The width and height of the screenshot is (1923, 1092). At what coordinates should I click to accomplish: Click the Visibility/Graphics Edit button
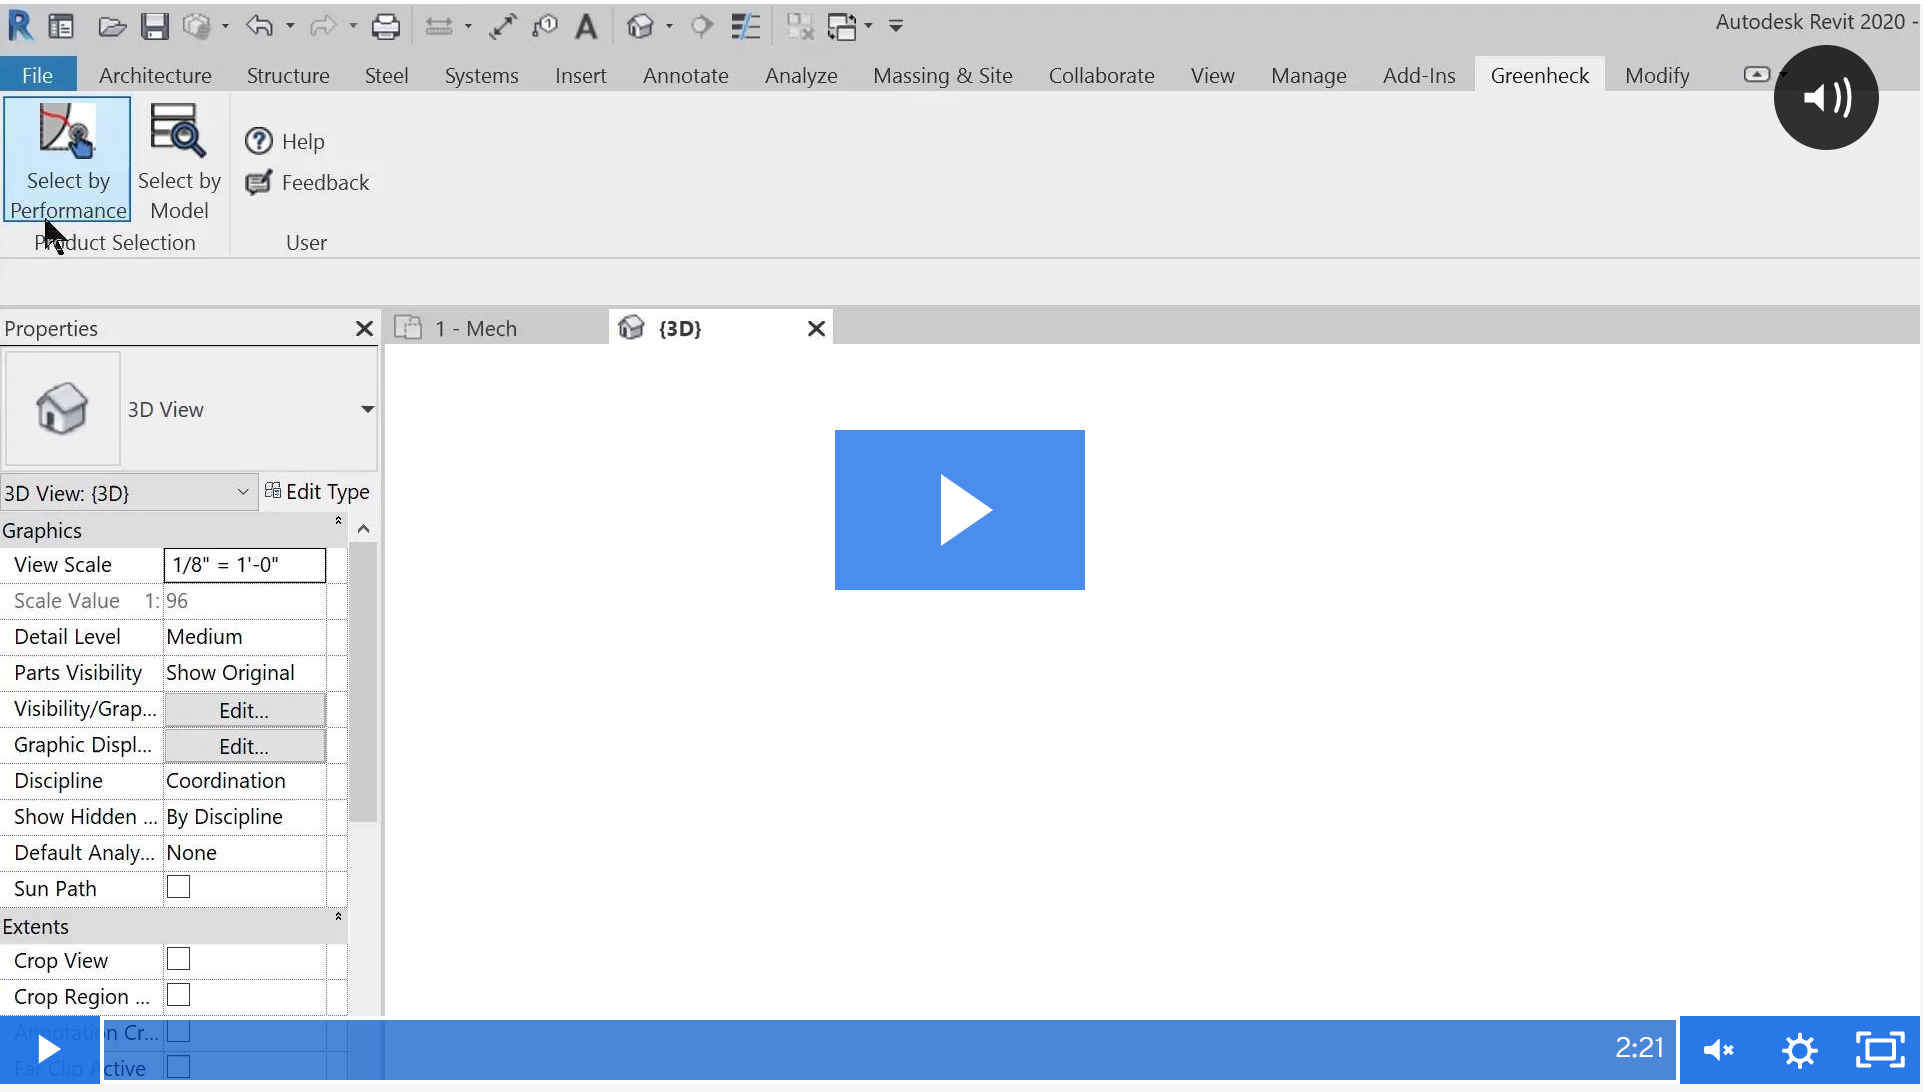244,710
